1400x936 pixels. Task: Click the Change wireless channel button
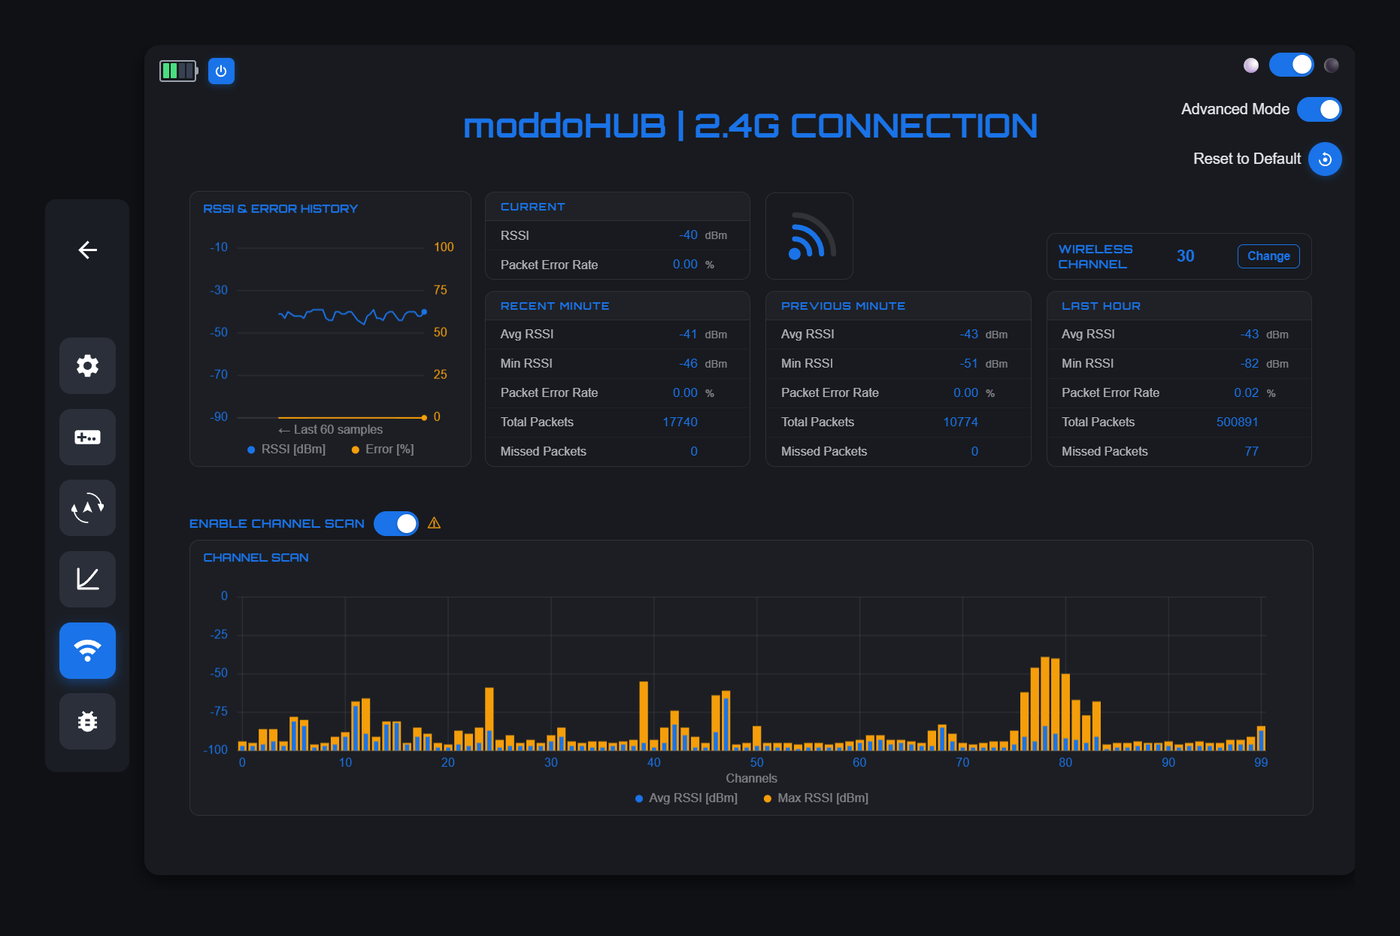pos(1269,256)
